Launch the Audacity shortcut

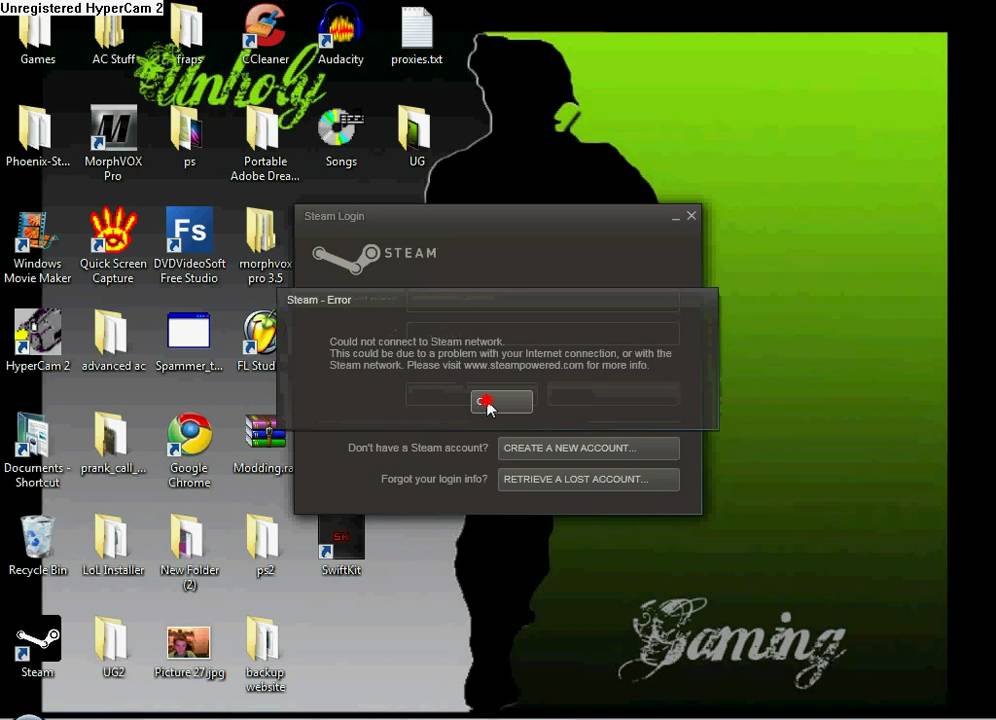341,35
